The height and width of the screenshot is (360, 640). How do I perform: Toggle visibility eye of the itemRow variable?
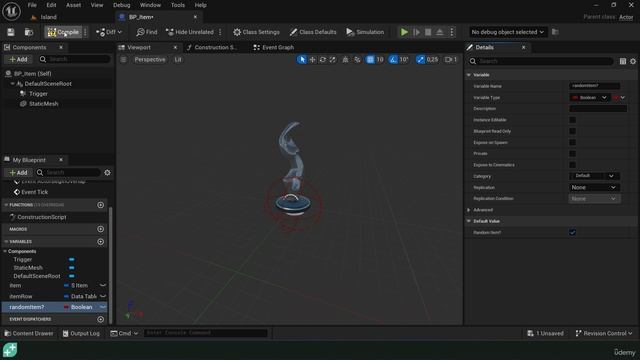tap(103, 296)
